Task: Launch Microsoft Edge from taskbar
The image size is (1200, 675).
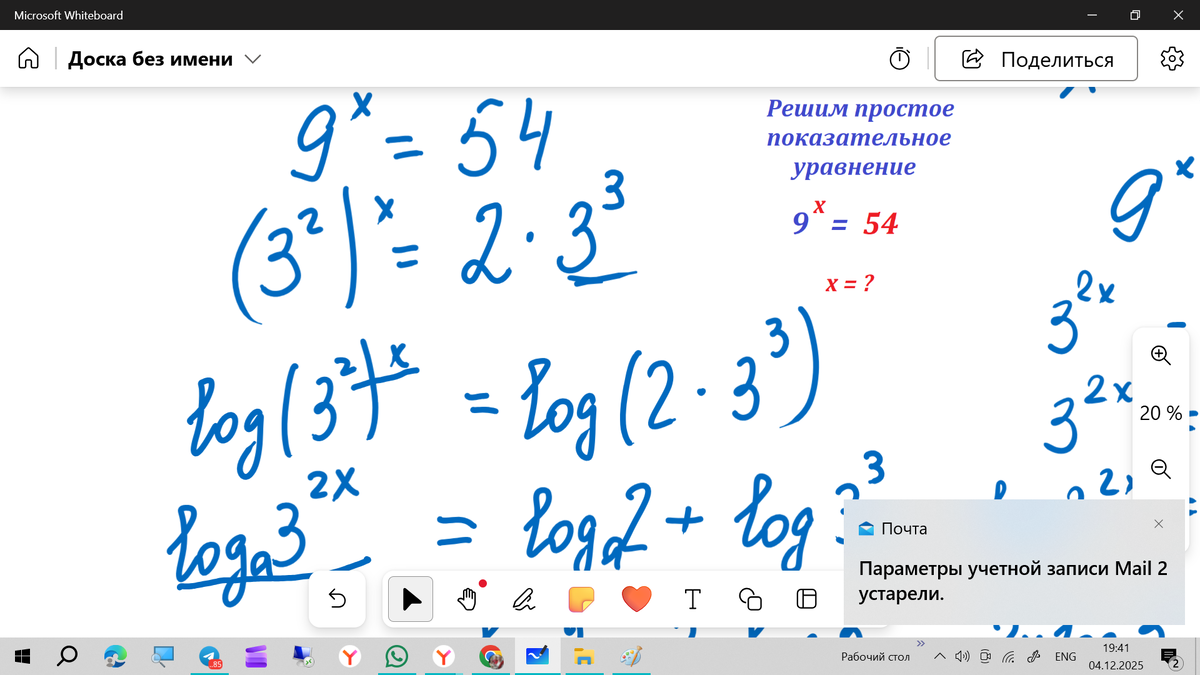Action: click(x=116, y=656)
